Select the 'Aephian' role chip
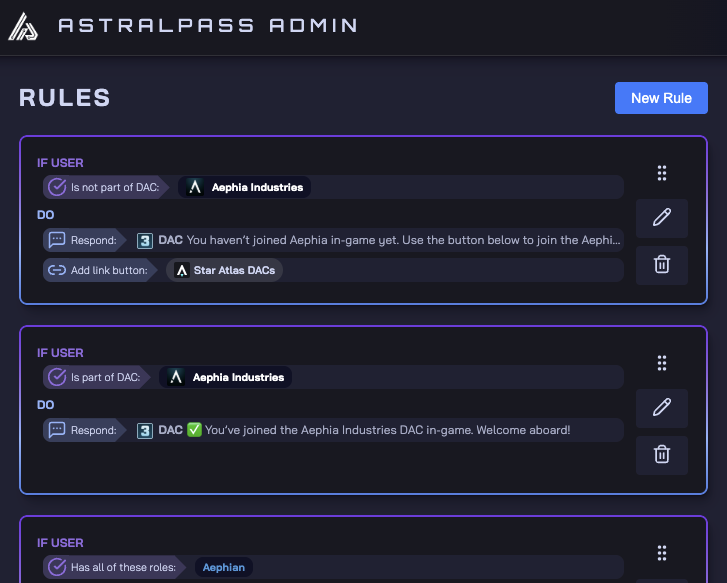Screen dimensions: 727x583 coord(223,567)
